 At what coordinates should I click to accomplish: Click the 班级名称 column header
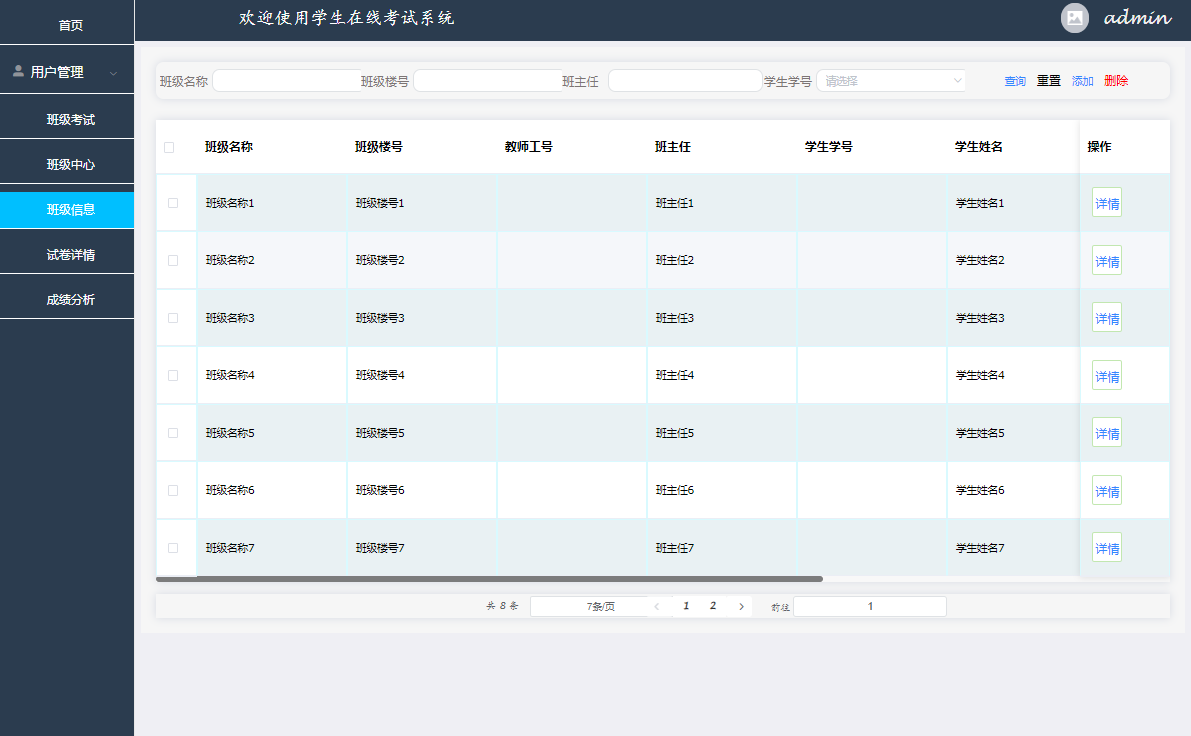229,147
